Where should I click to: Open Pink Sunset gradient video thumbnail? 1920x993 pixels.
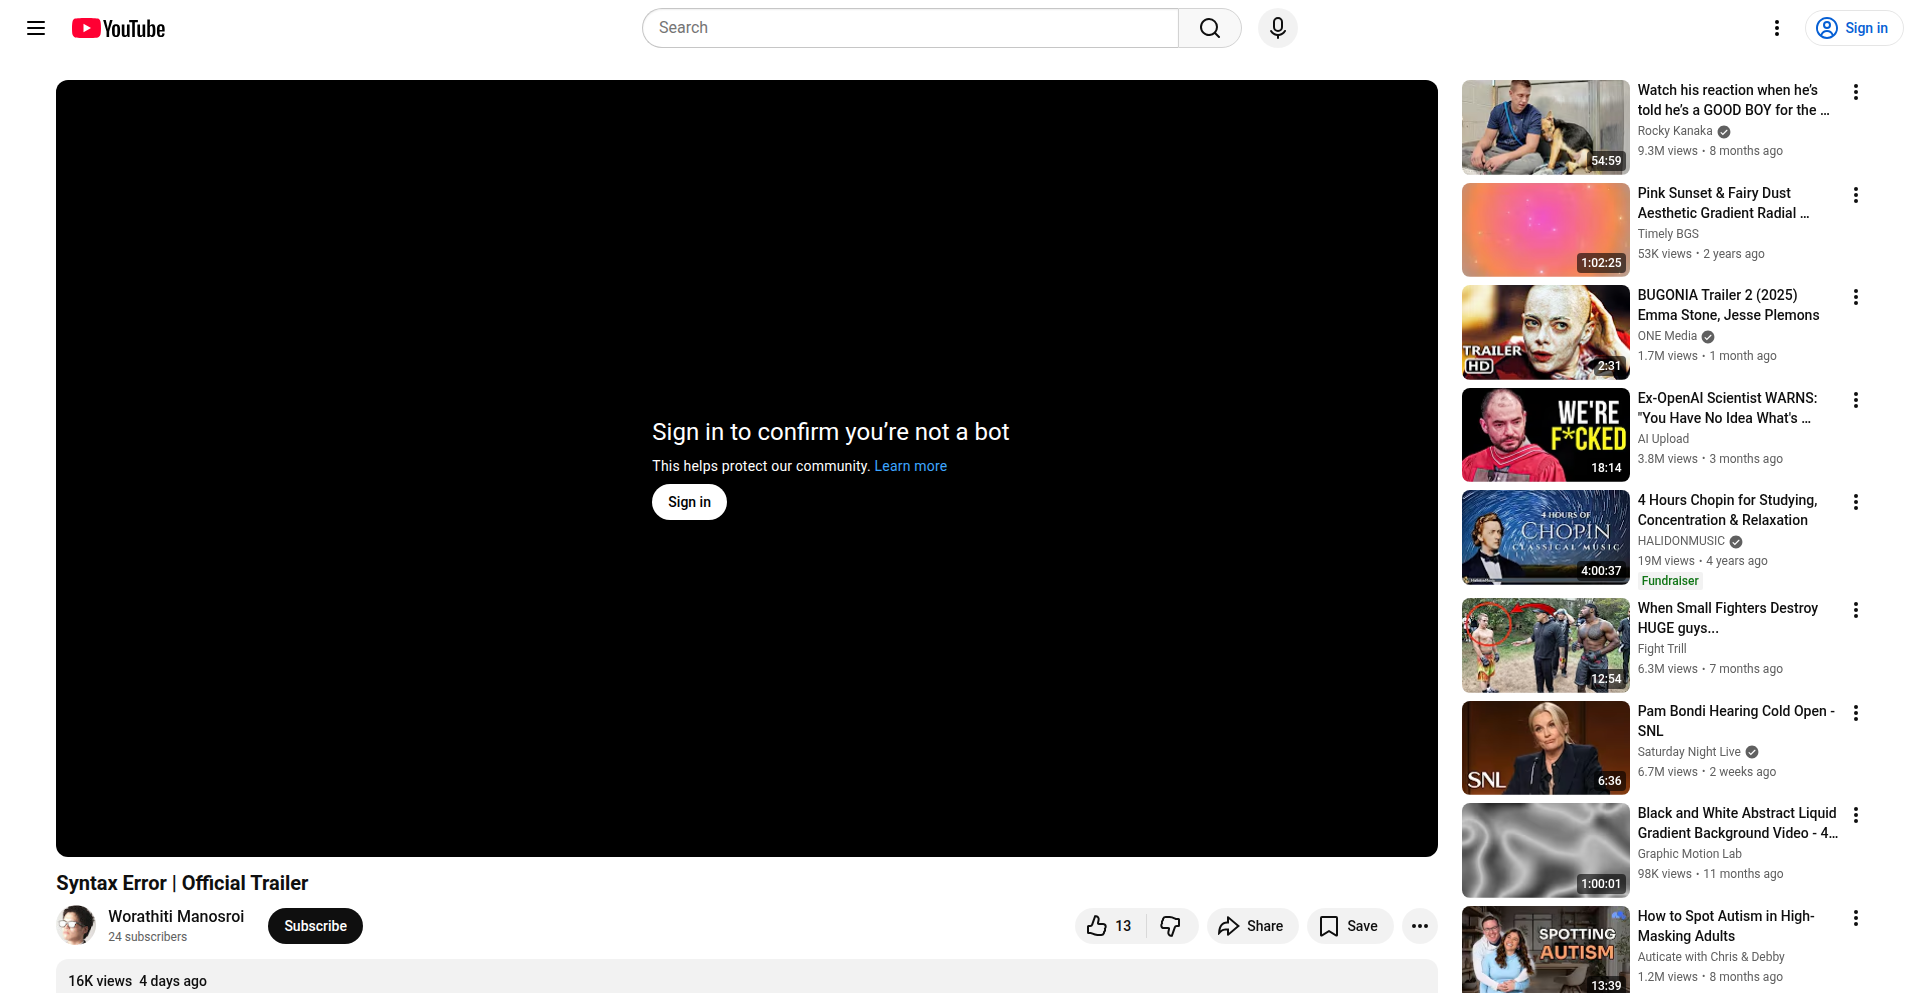point(1546,230)
